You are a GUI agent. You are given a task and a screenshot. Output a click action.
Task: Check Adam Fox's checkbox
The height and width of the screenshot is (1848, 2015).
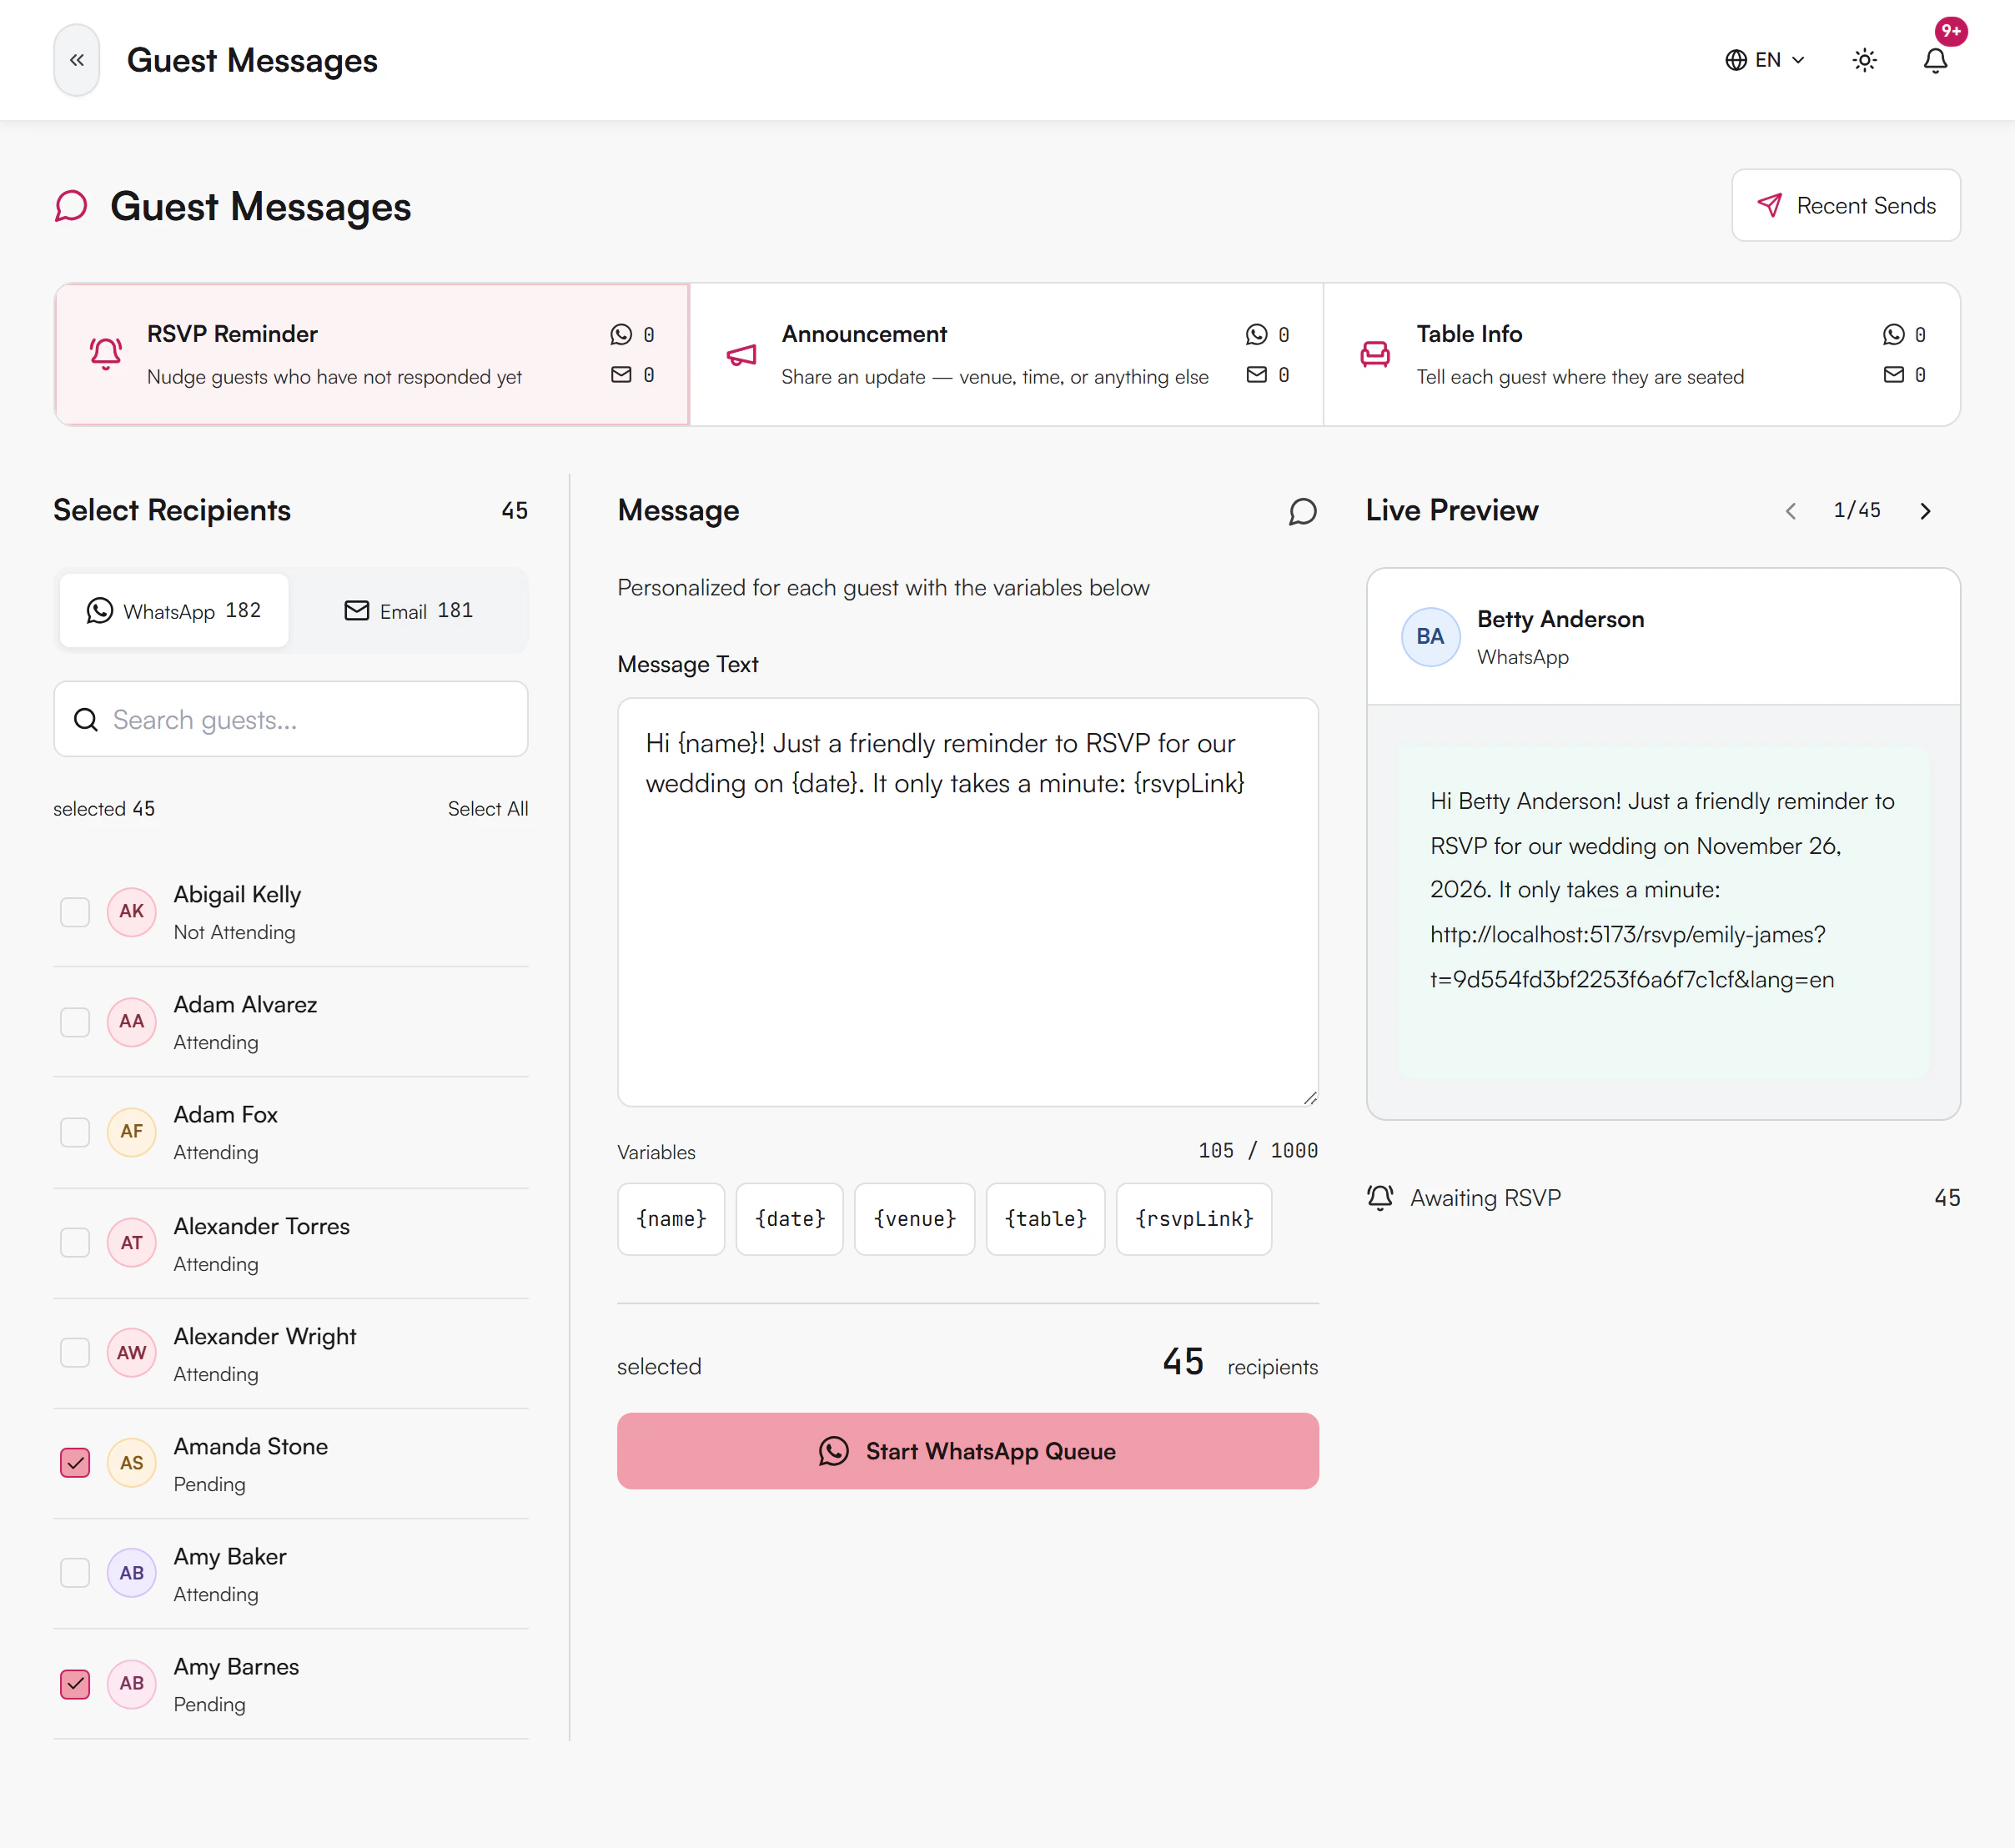click(75, 1132)
